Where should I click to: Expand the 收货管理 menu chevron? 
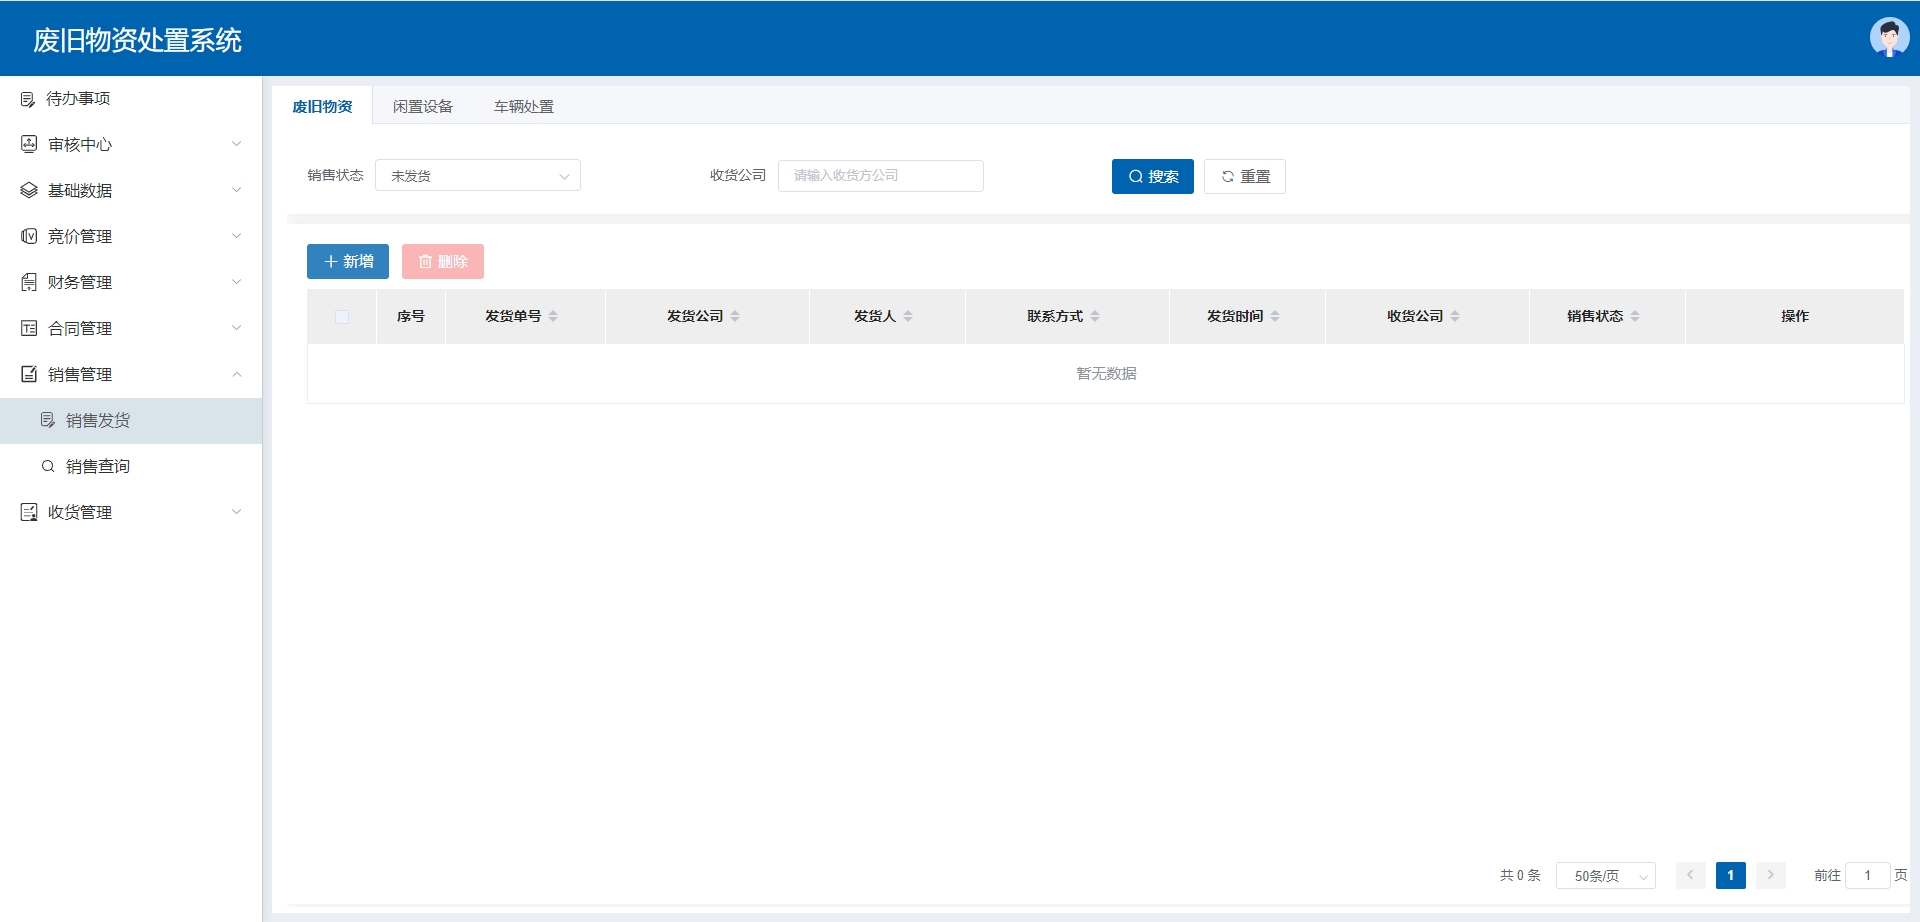237,512
